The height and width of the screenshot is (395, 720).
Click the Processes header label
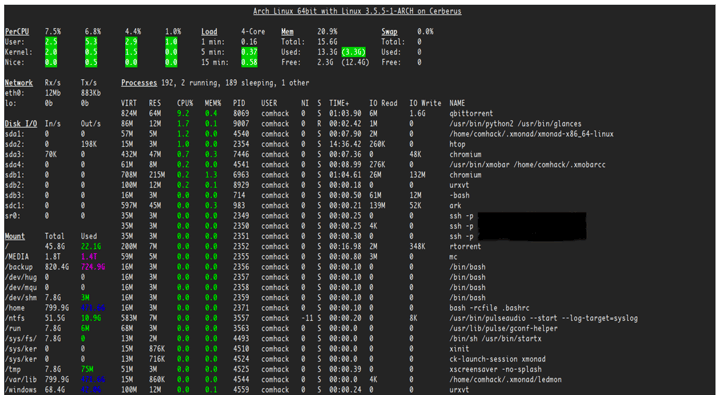(139, 83)
